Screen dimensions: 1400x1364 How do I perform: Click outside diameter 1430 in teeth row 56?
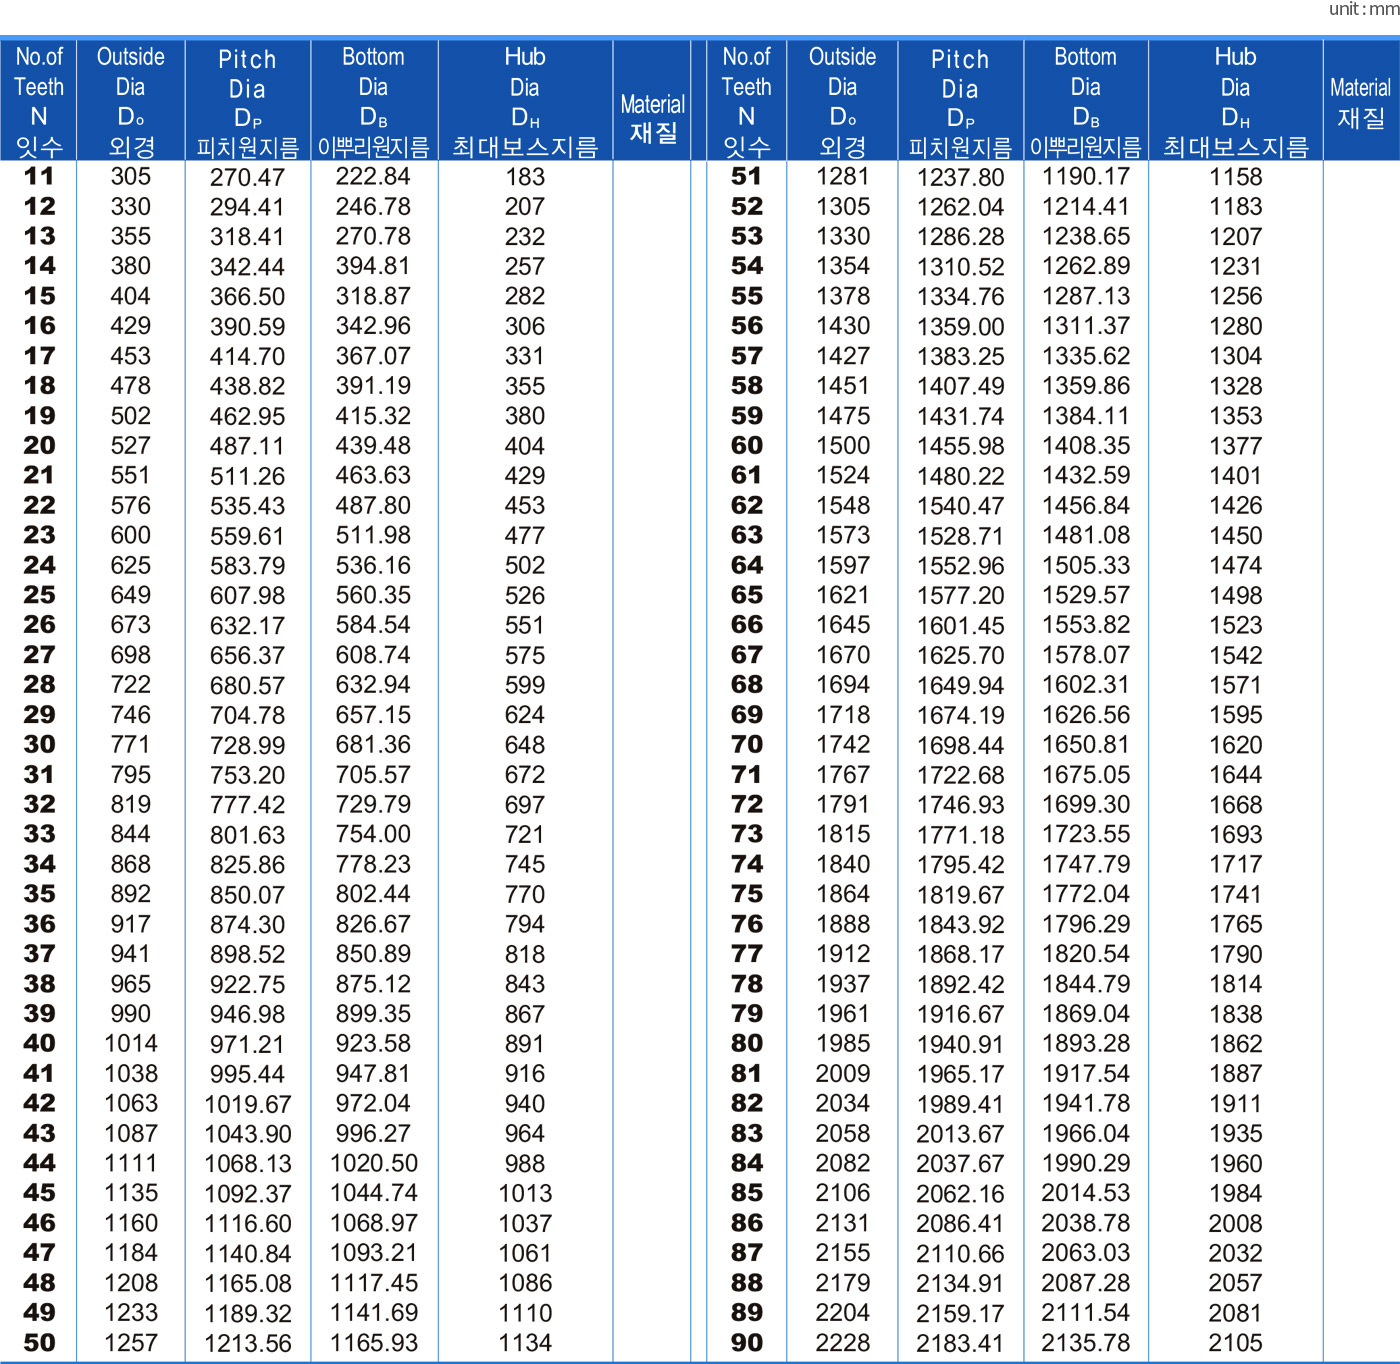coord(843,326)
